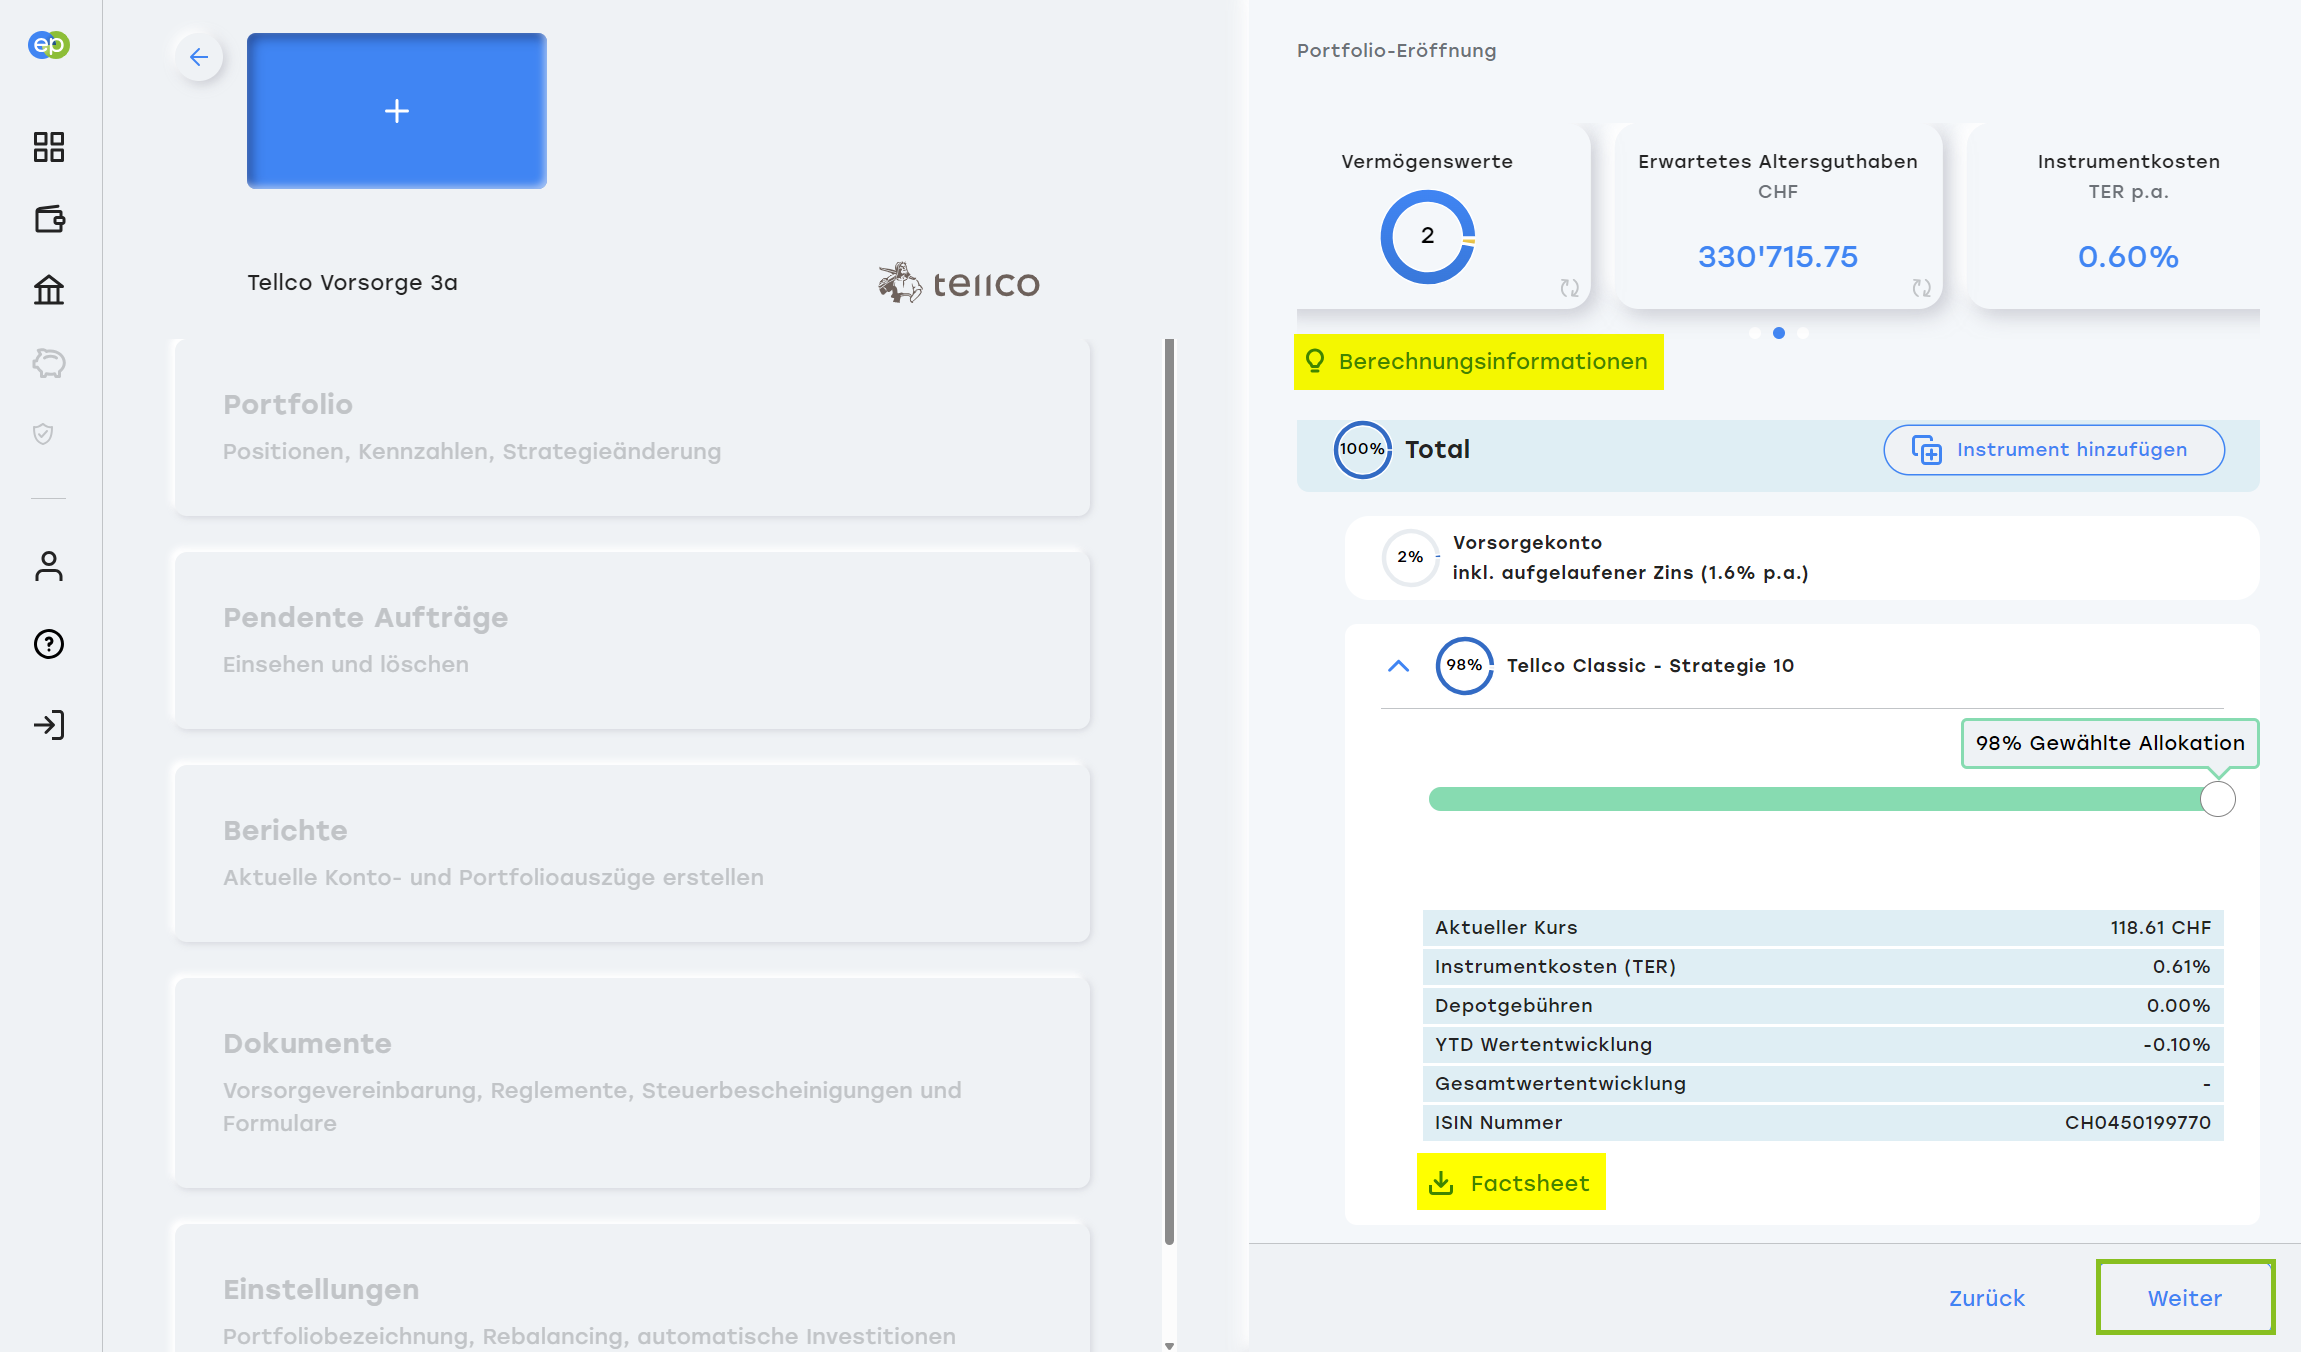Click the Portfolio-Eröffnung heading
The height and width of the screenshot is (1352, 2301).
(x=1396, y=51)
